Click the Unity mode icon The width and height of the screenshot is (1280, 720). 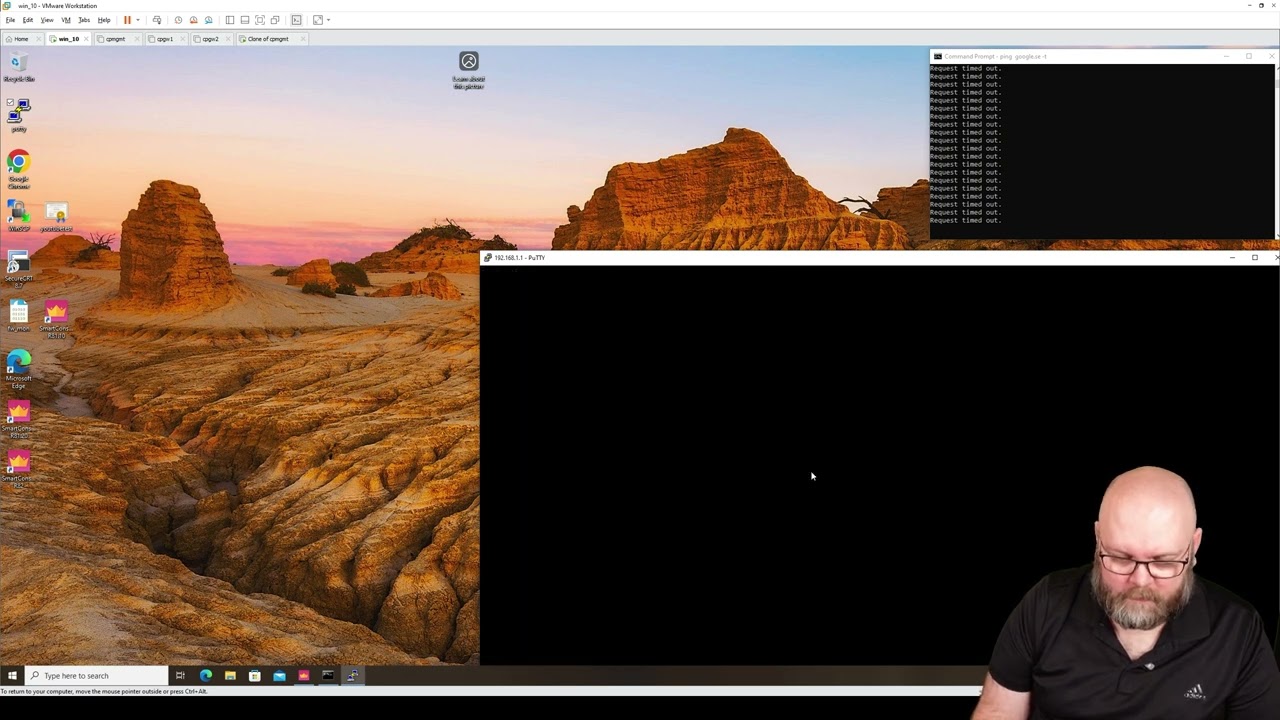[x=275, y=20]
